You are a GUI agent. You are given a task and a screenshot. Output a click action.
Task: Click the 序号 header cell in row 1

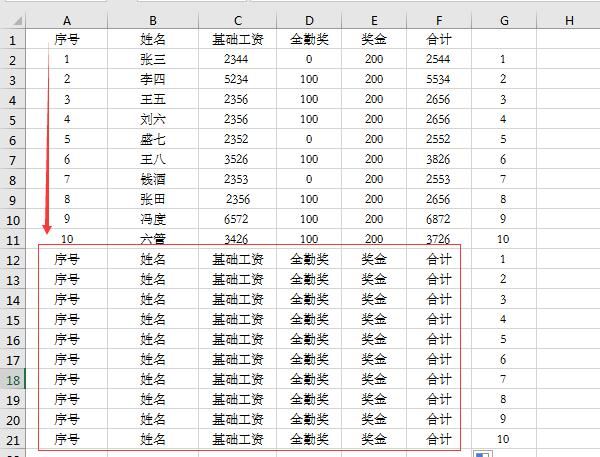(x=67, y=39)
